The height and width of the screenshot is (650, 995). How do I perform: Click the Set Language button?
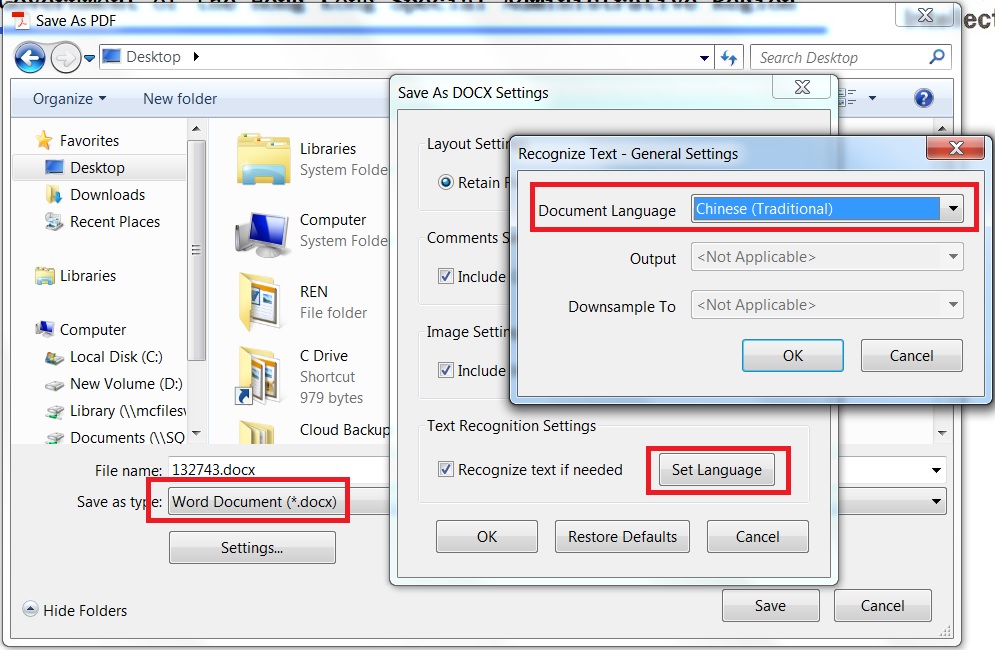pyautogui.click(x=716, y=470)
